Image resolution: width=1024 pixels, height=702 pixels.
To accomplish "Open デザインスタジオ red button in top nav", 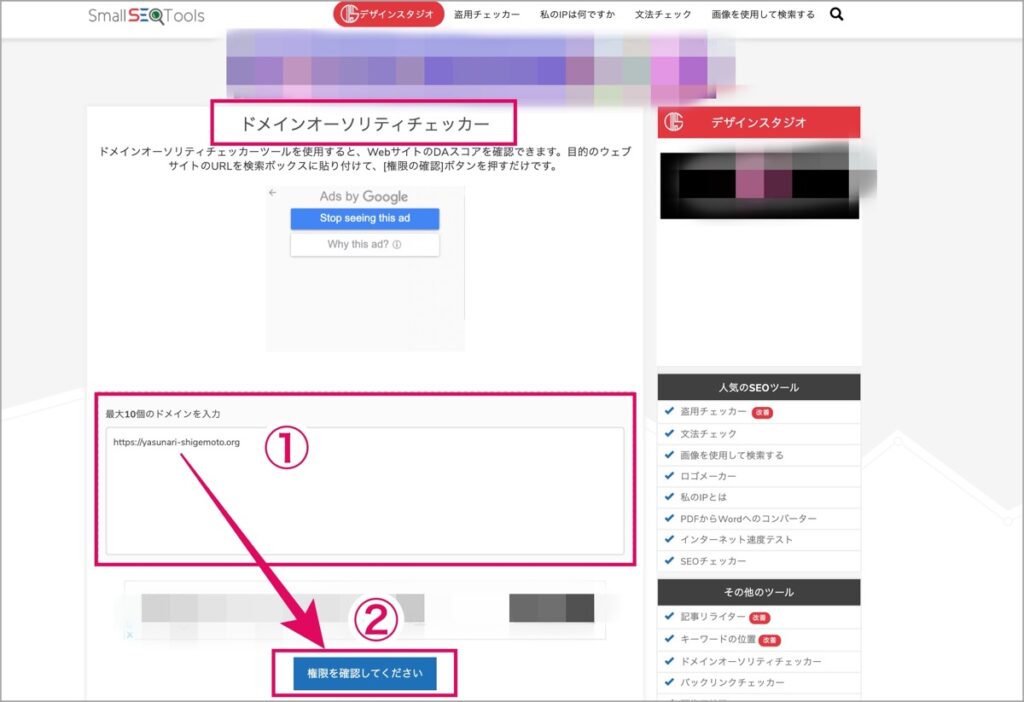I will point(389,14).
